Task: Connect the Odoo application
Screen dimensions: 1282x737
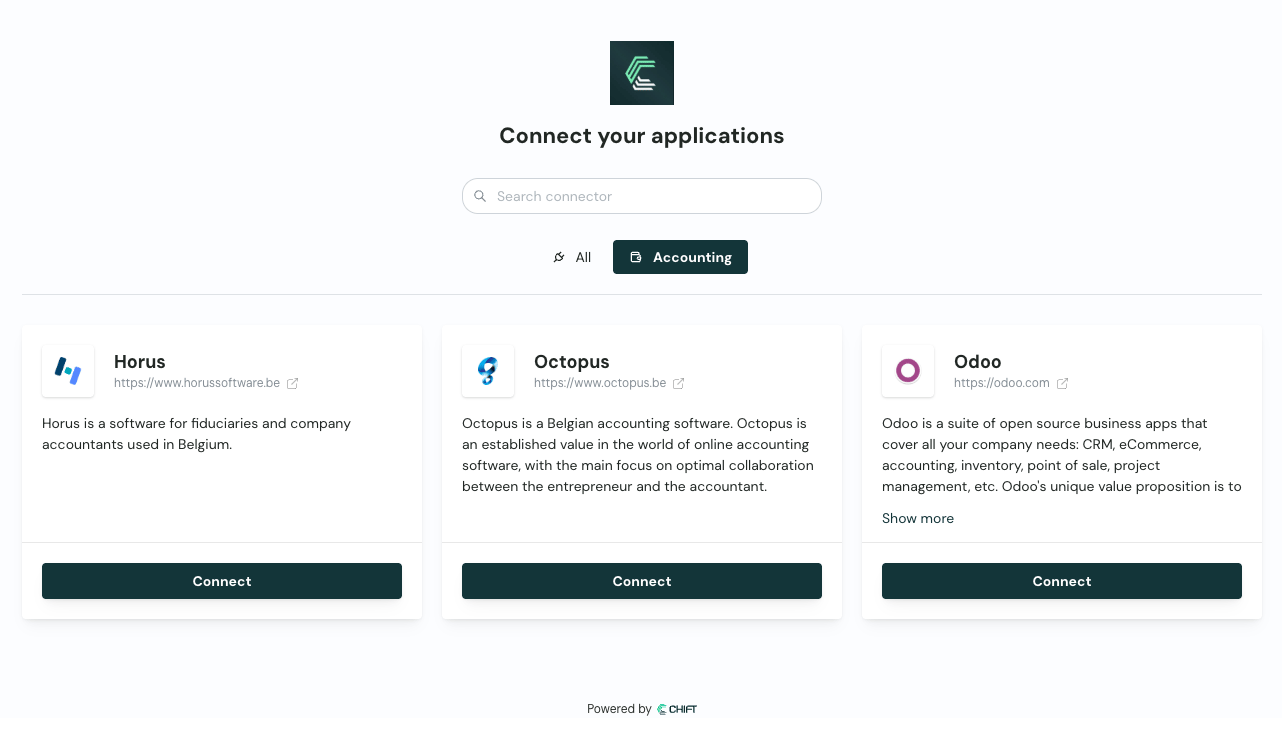Action: pyautogui.click(x=1062, y=581)
